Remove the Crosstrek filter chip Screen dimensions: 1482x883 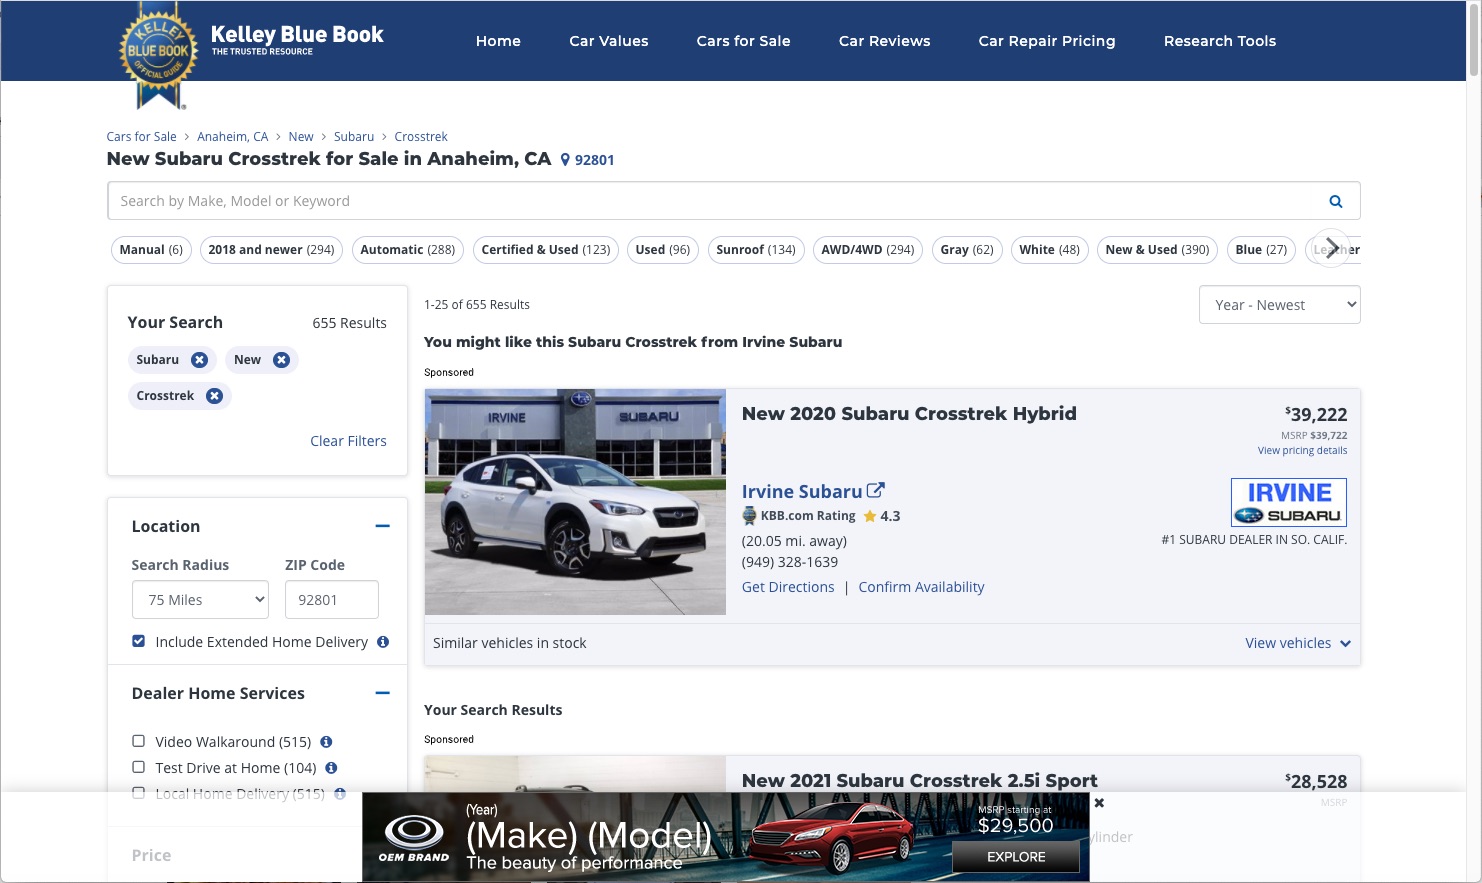click(214, 396)
